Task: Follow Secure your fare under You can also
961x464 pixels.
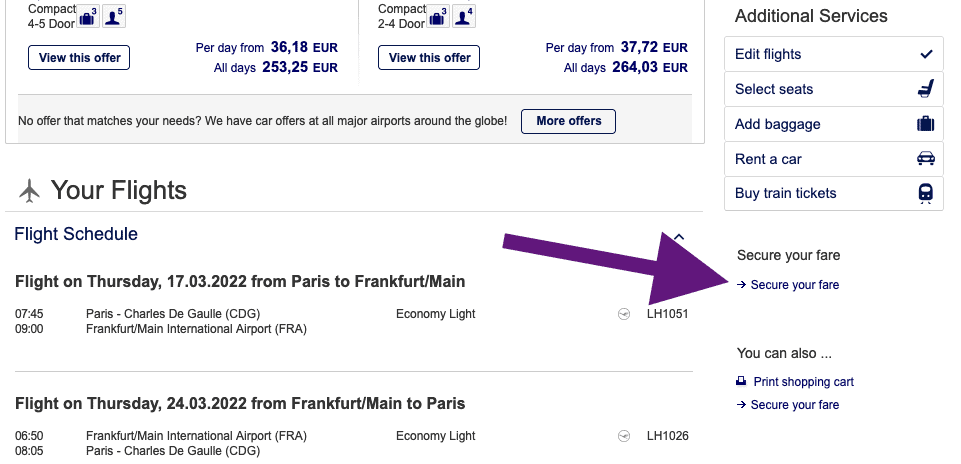Action: [794, 405]
